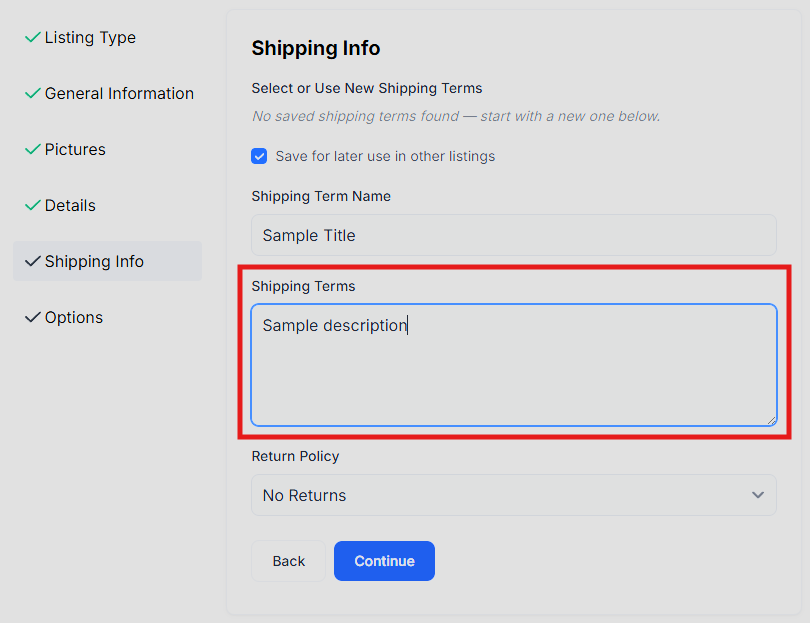Click the Back button

[x=288, y=561]
